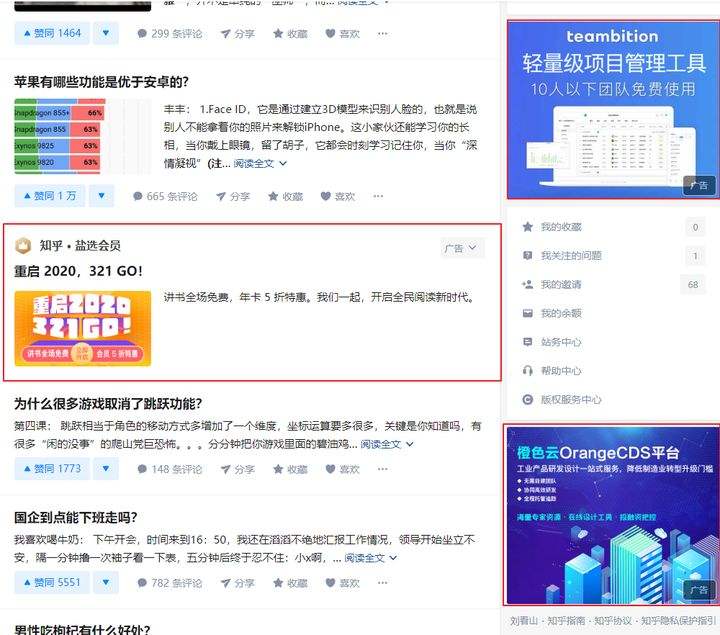Open the orange 重启2020 promotional banner image

click(x=83, y=328)
